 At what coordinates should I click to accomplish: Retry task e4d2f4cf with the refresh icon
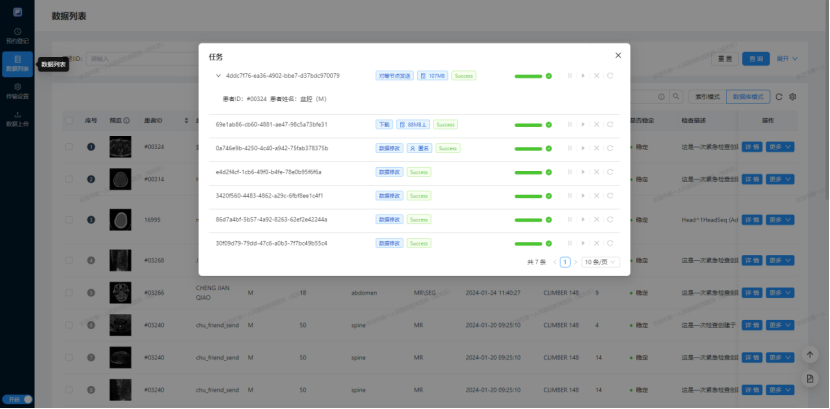(x=610, y=172)
